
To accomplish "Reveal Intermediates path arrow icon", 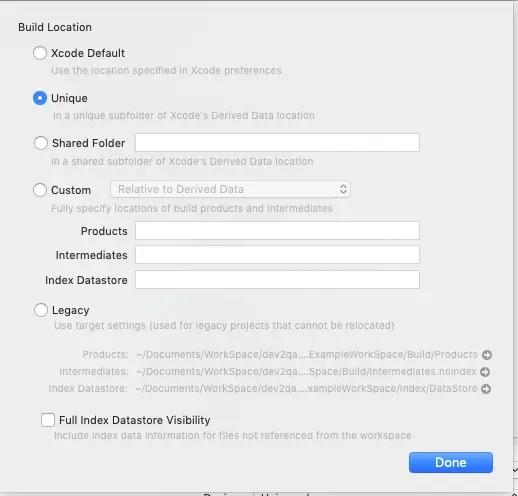I will click(x=485, y=372).
